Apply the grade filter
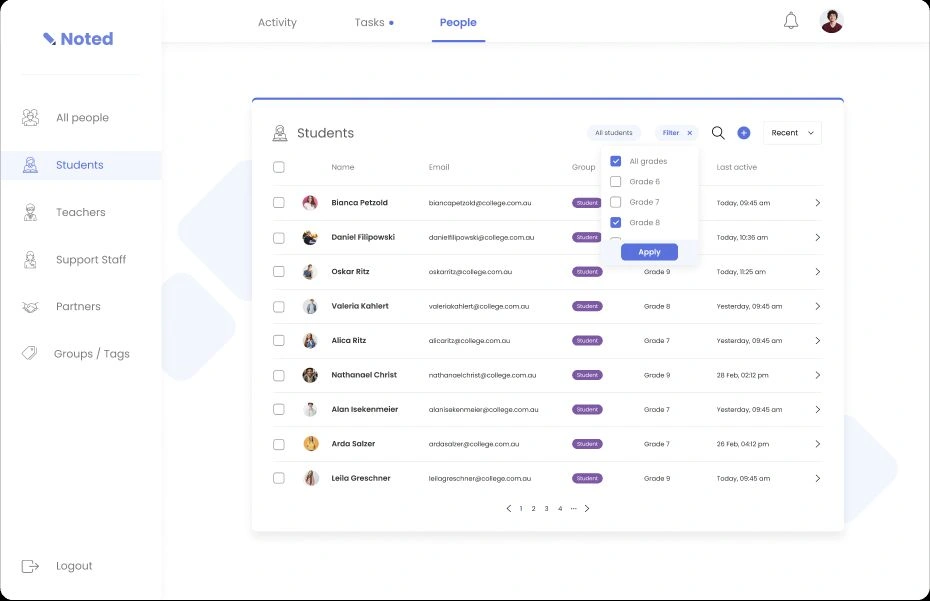Screen dimensions: 930x601 click(x=649, y=252)
